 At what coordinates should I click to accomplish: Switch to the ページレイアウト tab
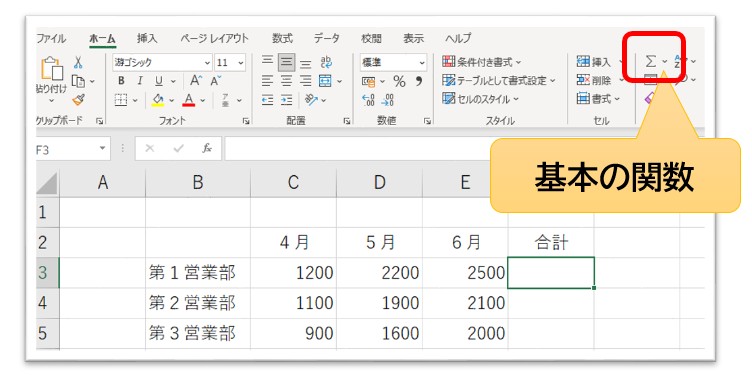click(214, 38)
